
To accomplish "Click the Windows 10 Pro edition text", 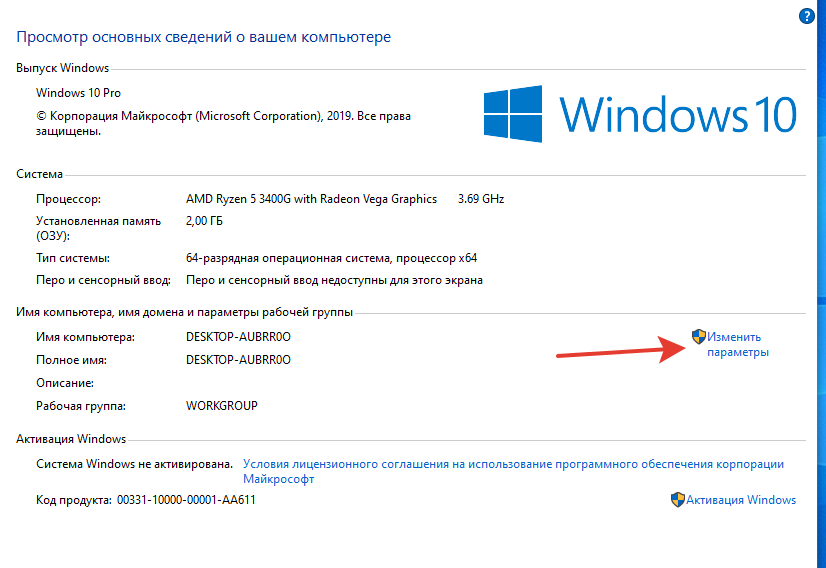I will pos(78,93).
